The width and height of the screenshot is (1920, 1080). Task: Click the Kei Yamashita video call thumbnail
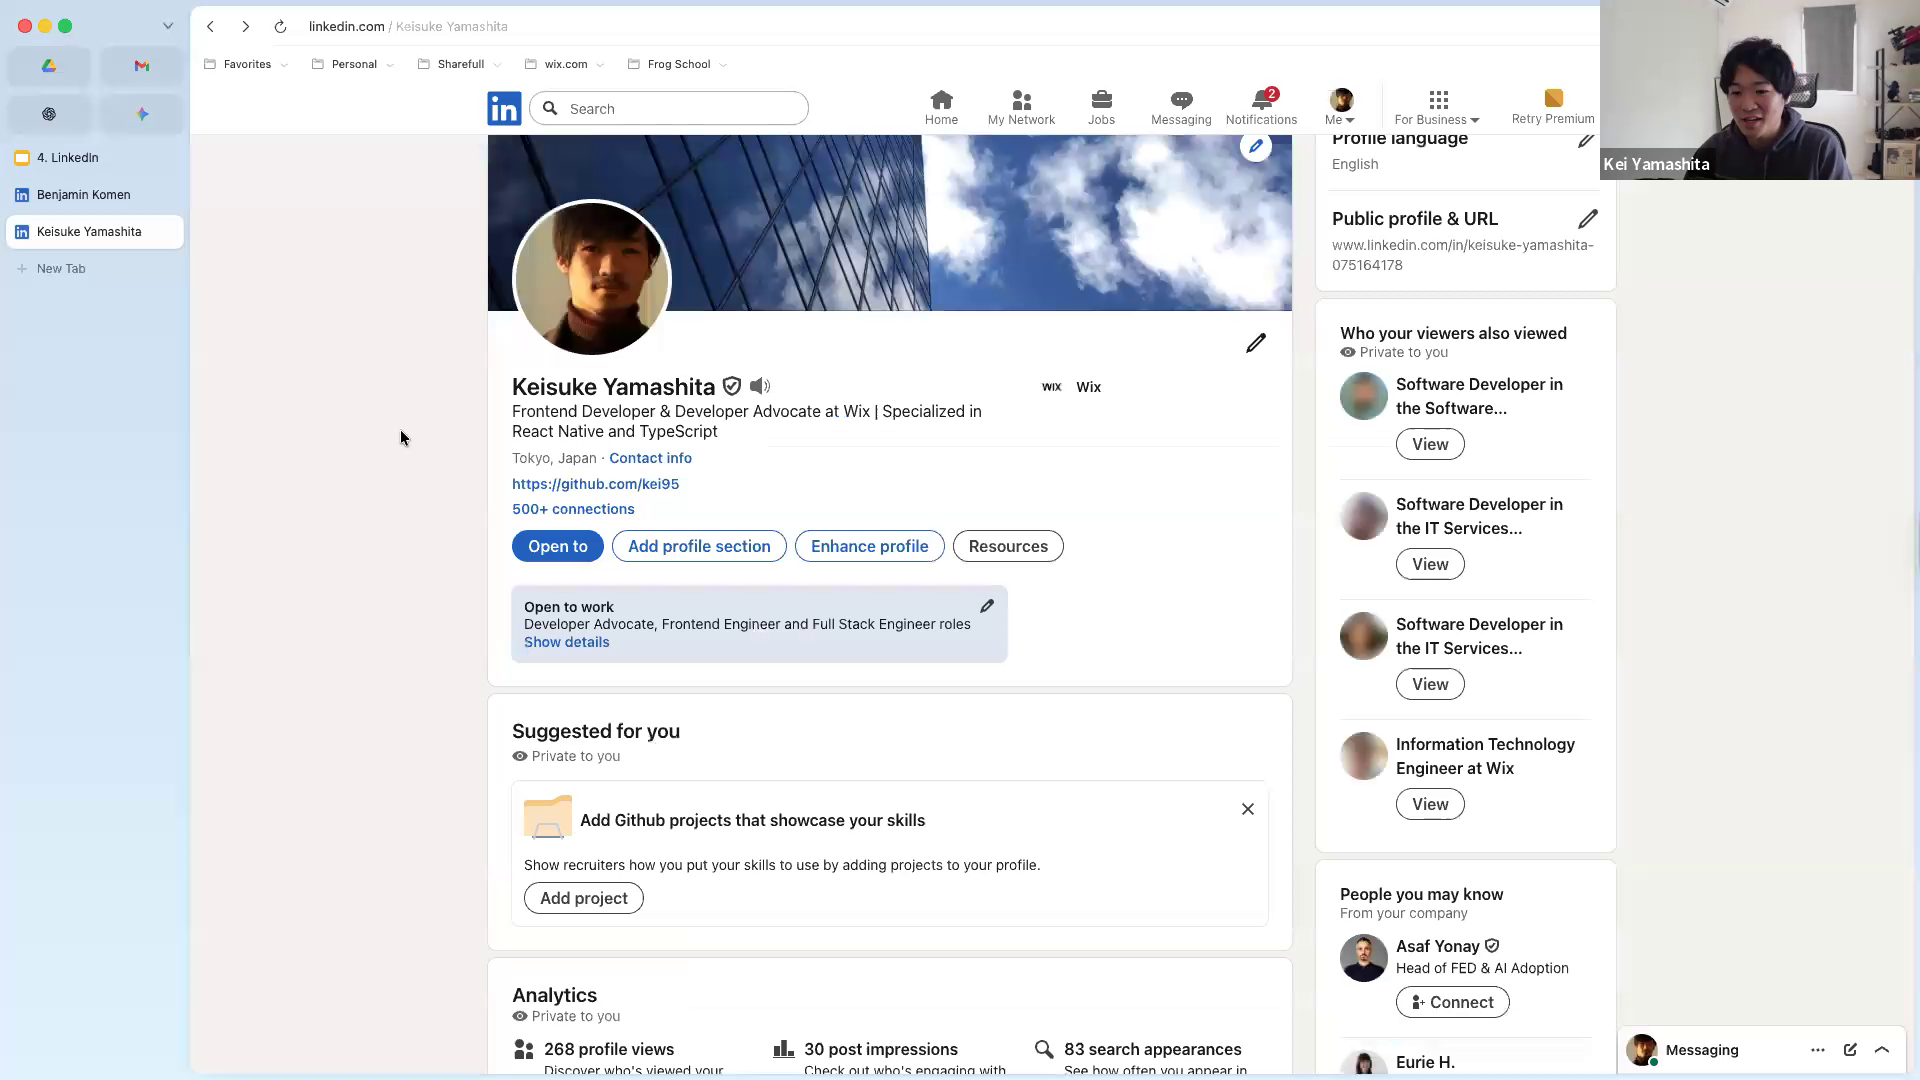1760,90
